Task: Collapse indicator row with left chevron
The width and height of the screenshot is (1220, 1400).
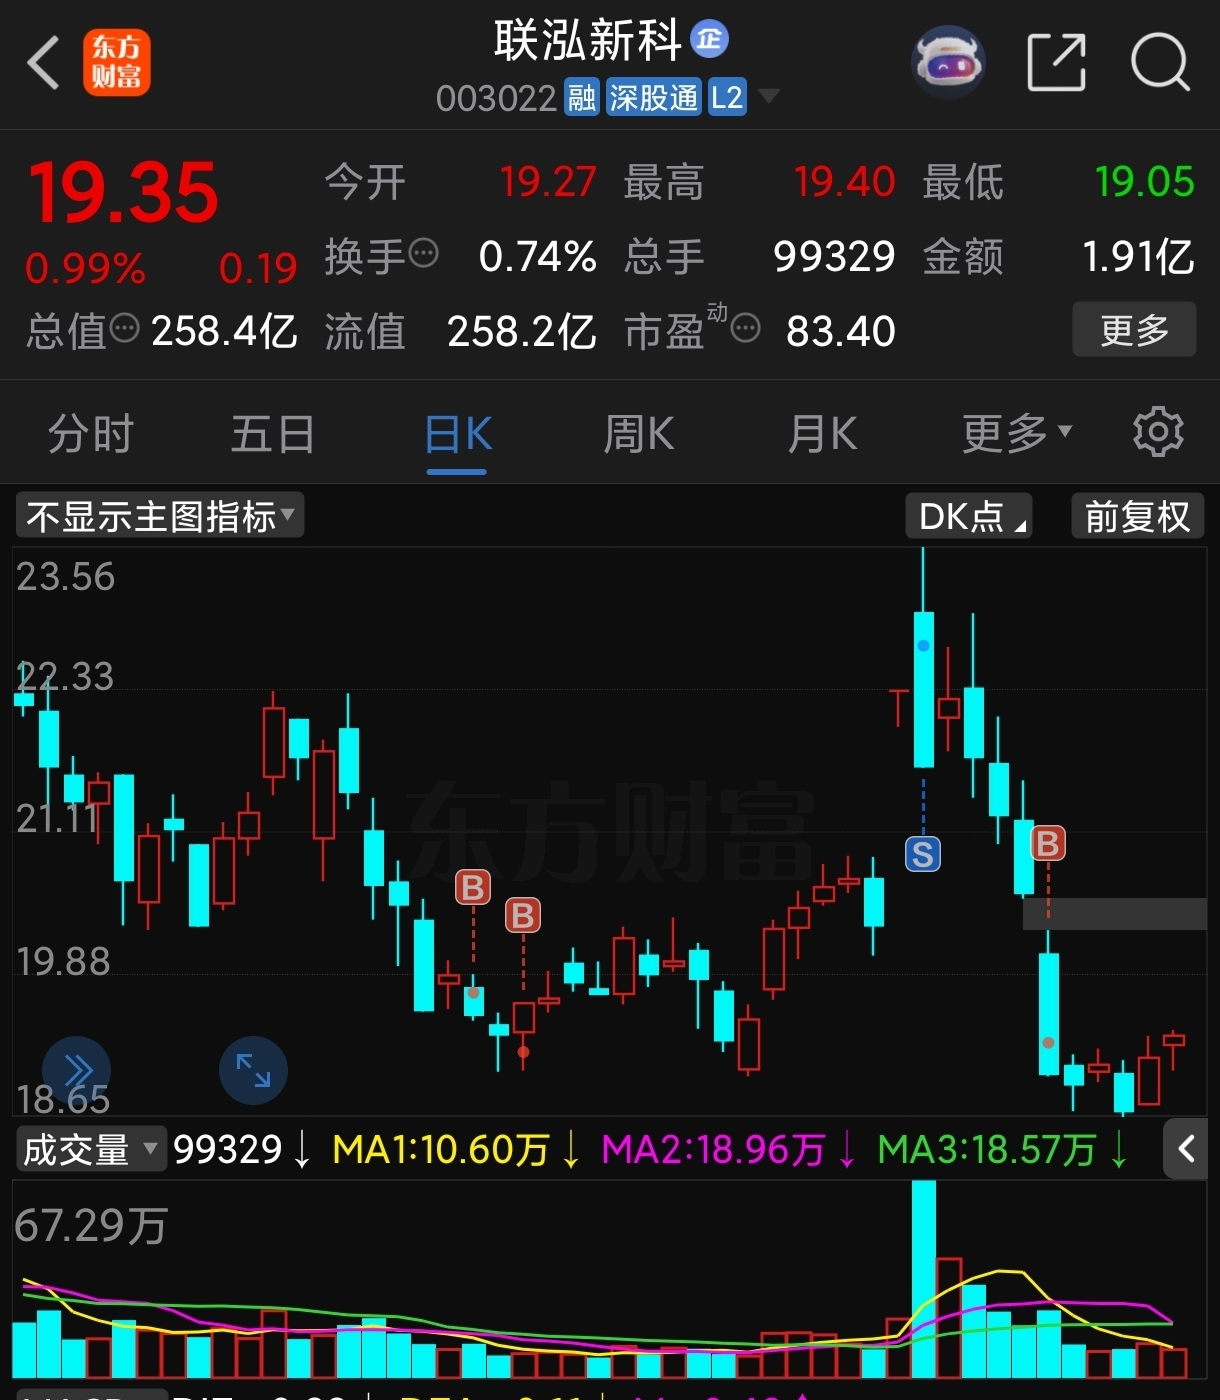Action: (1186, 1148)
